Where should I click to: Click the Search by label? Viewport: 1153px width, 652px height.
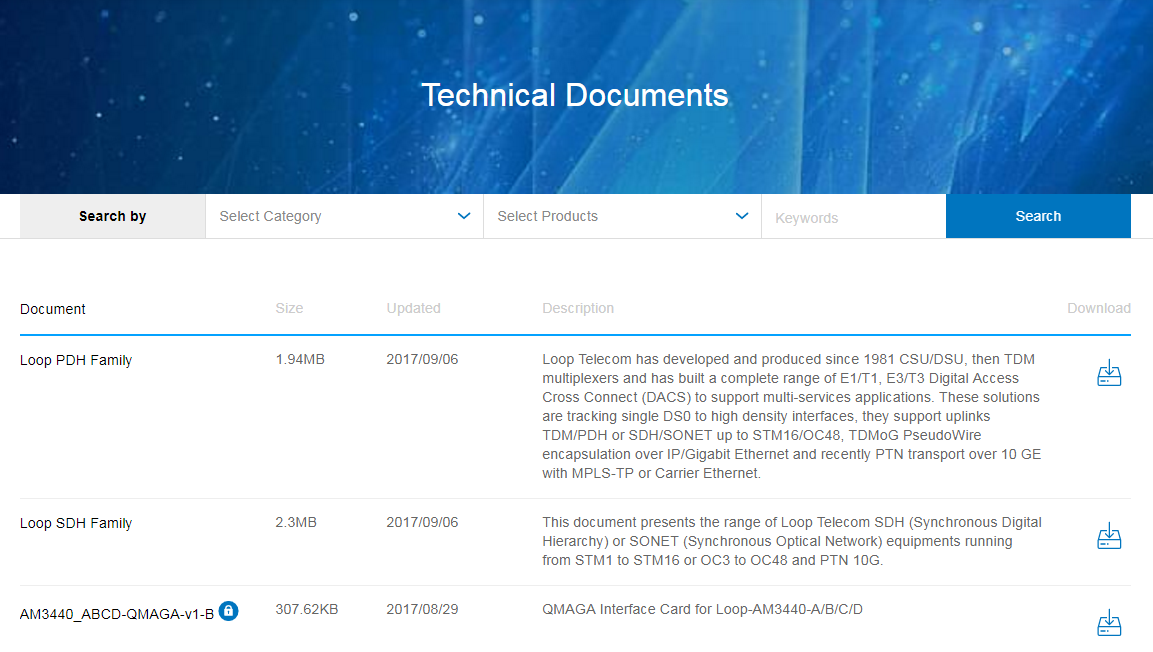112,216
